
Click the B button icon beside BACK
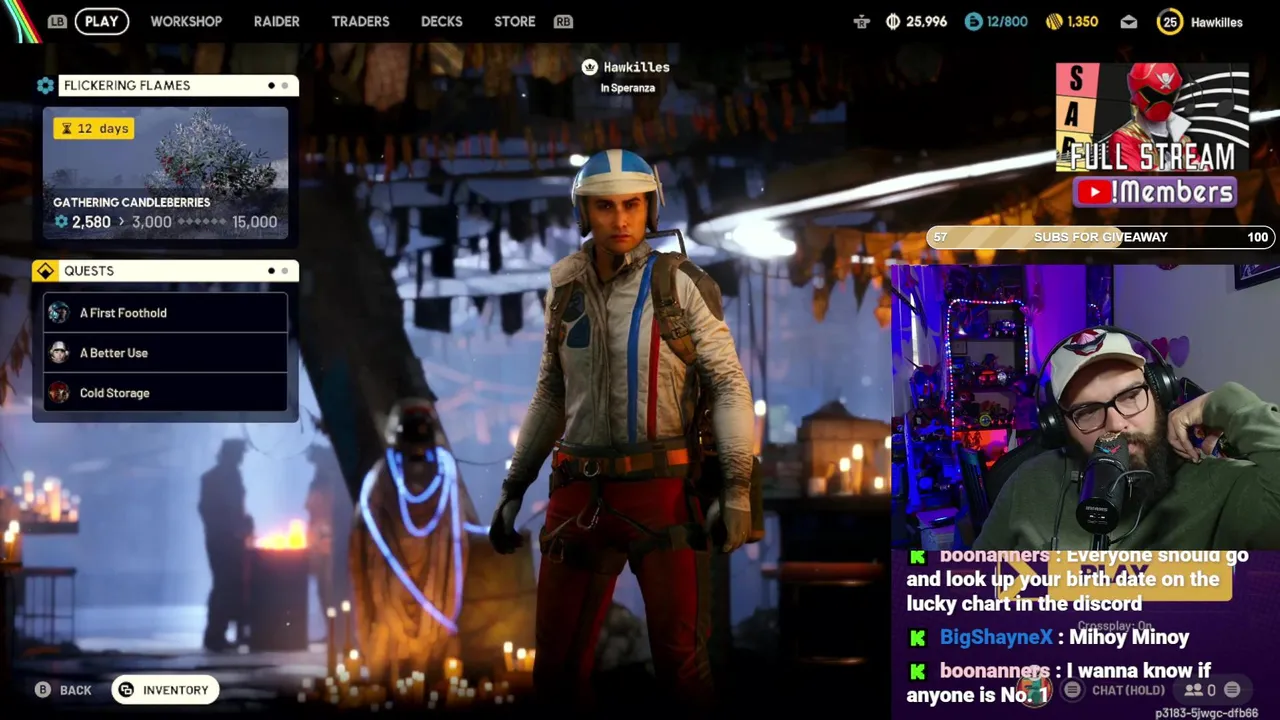(43, 690)
